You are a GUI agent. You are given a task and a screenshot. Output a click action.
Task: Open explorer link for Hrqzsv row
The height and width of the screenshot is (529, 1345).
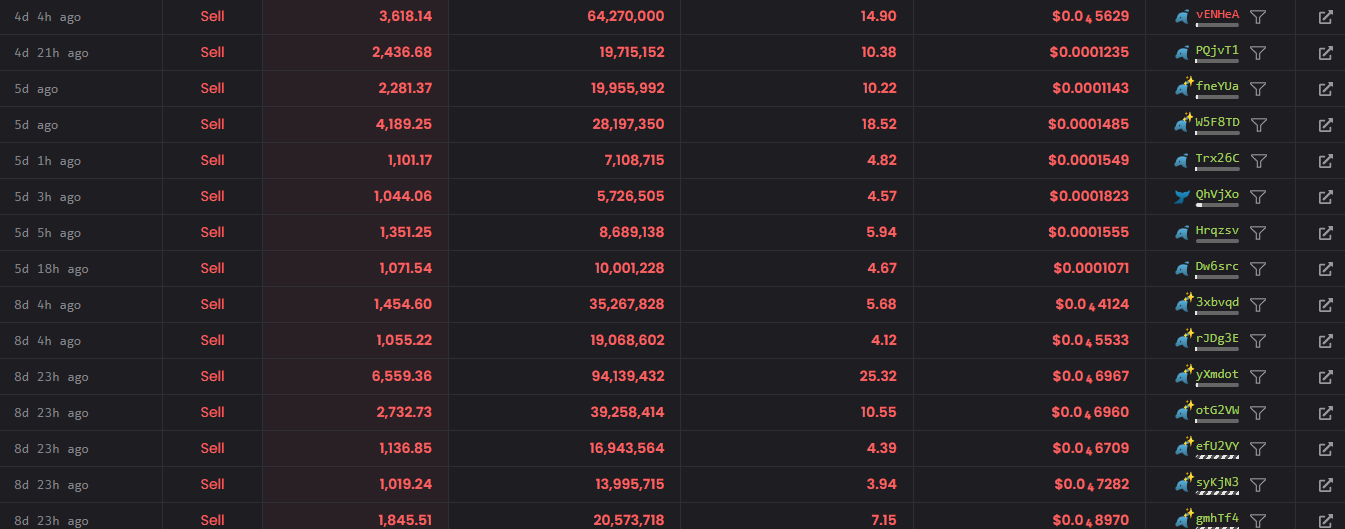[x=1325, y=233]
